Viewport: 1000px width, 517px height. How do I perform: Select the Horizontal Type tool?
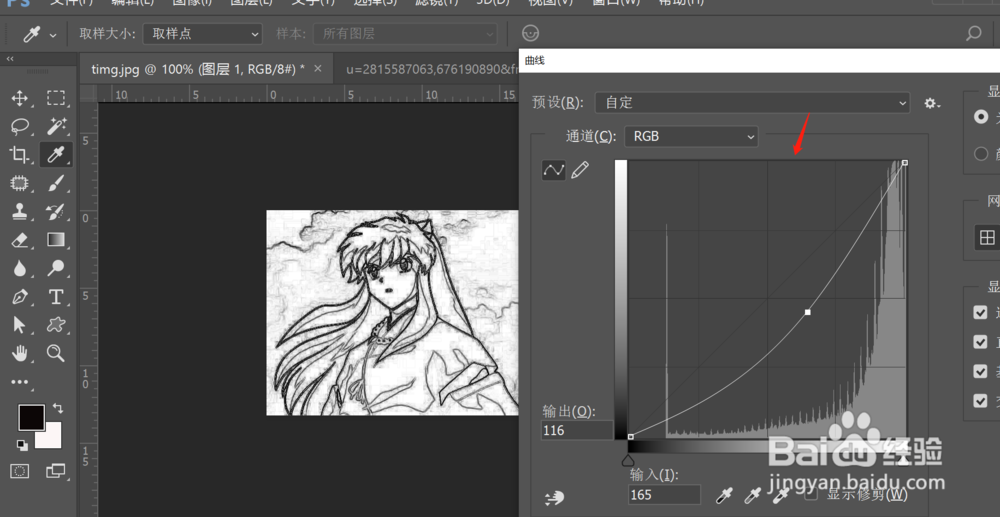coord(56,297)
